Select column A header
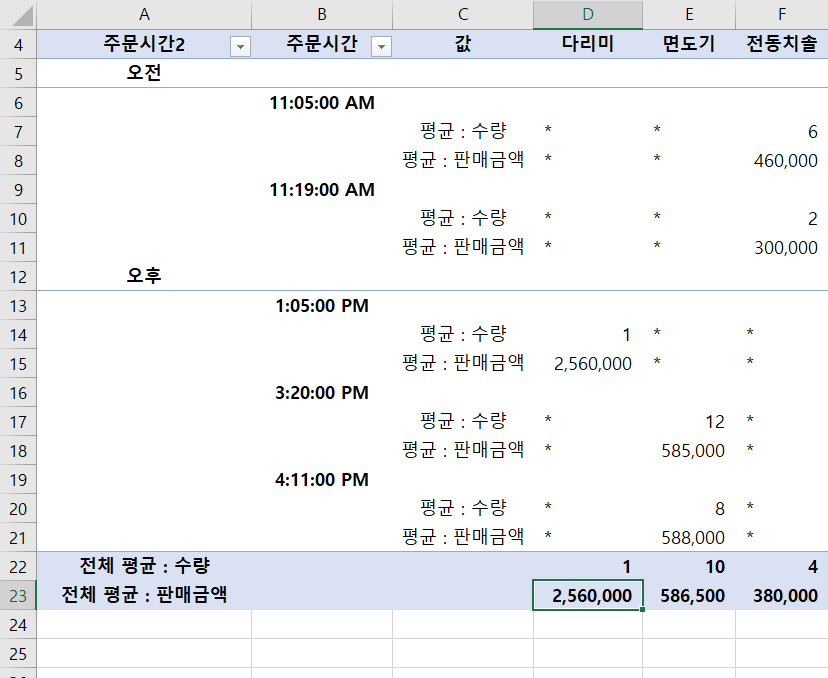 (x=144, y=14)
